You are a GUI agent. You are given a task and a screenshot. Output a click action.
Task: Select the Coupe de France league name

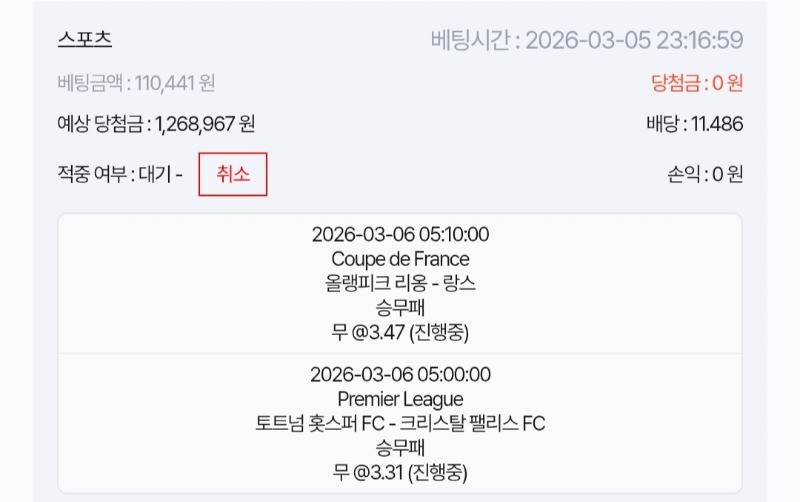(x=400, y=259)
